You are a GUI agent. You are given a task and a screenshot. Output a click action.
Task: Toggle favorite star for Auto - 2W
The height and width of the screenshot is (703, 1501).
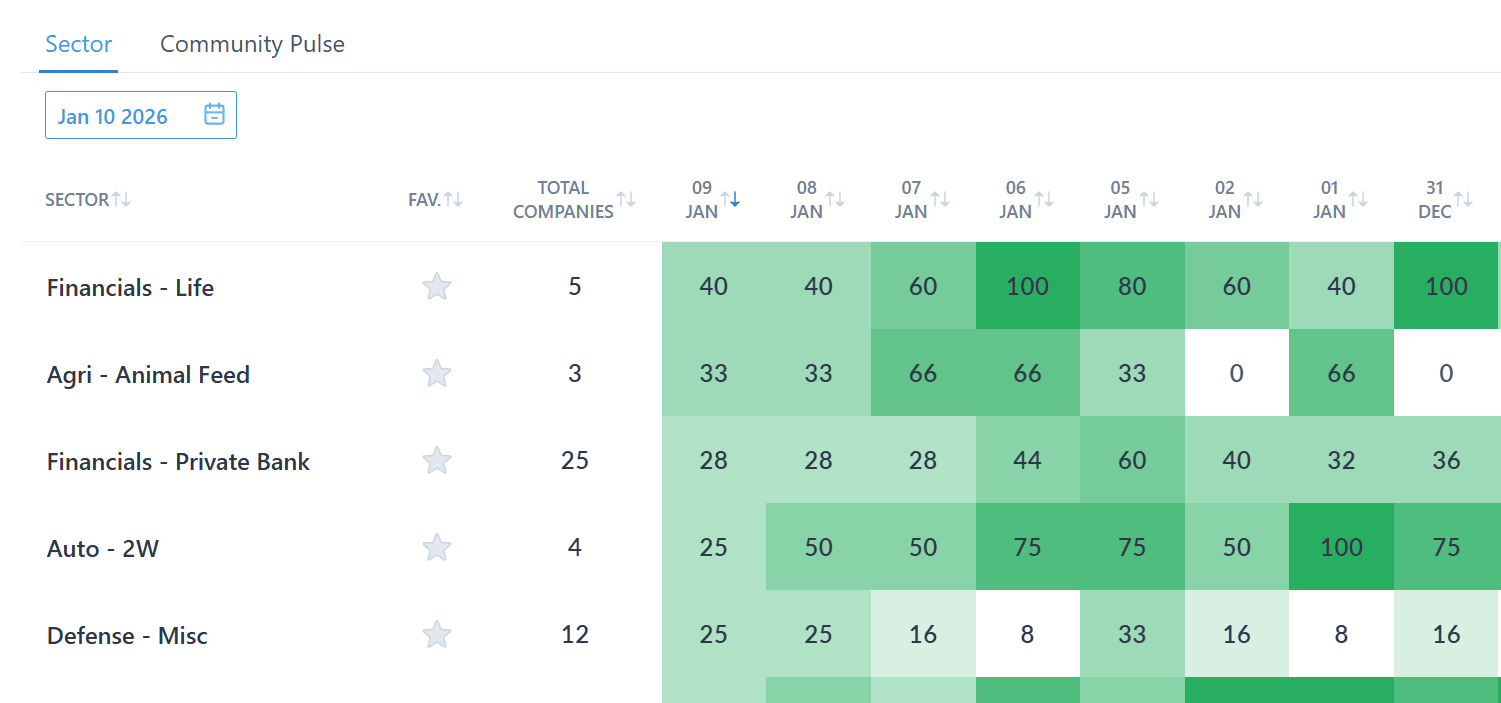(x=436, y=548)
